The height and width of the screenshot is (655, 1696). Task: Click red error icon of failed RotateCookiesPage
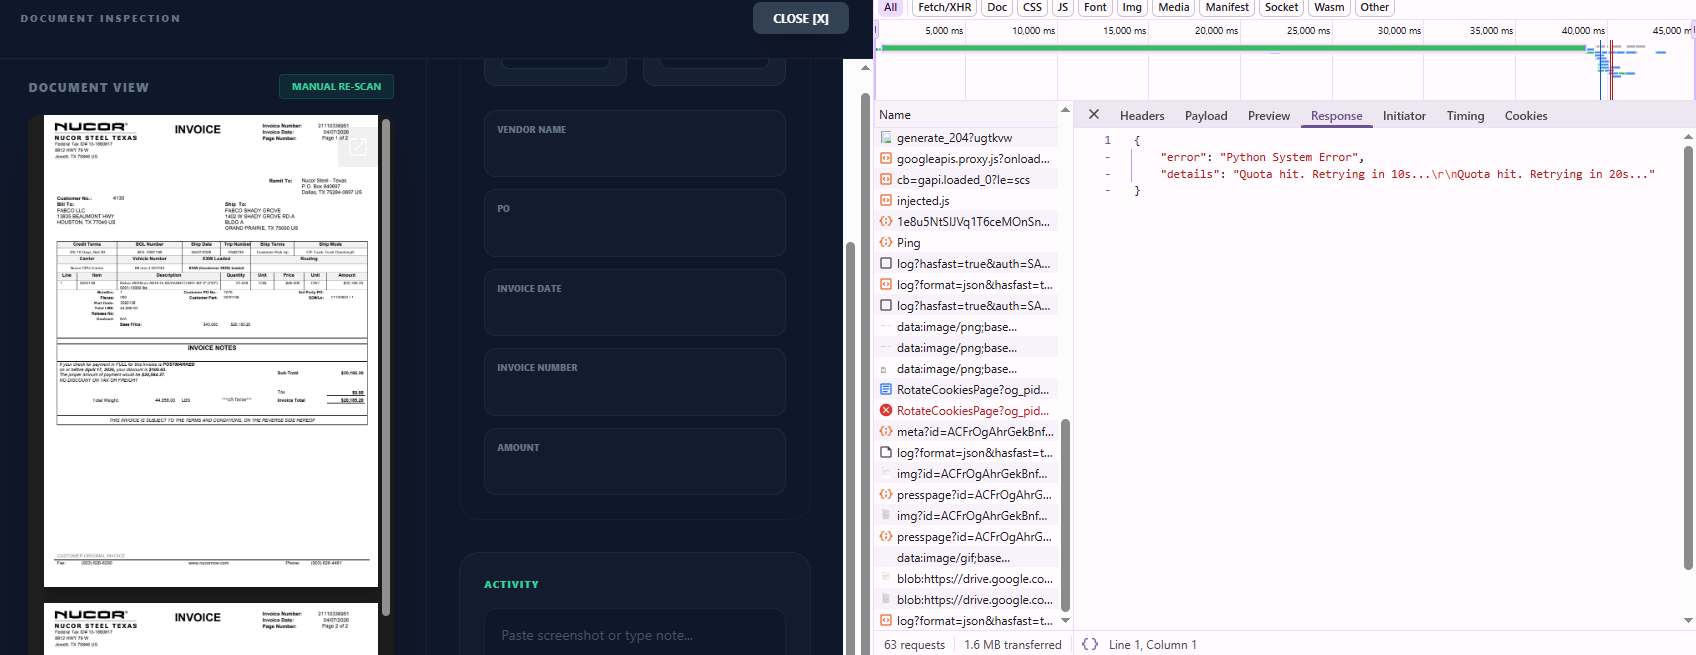pyautogui.click(x=886, y=411)
